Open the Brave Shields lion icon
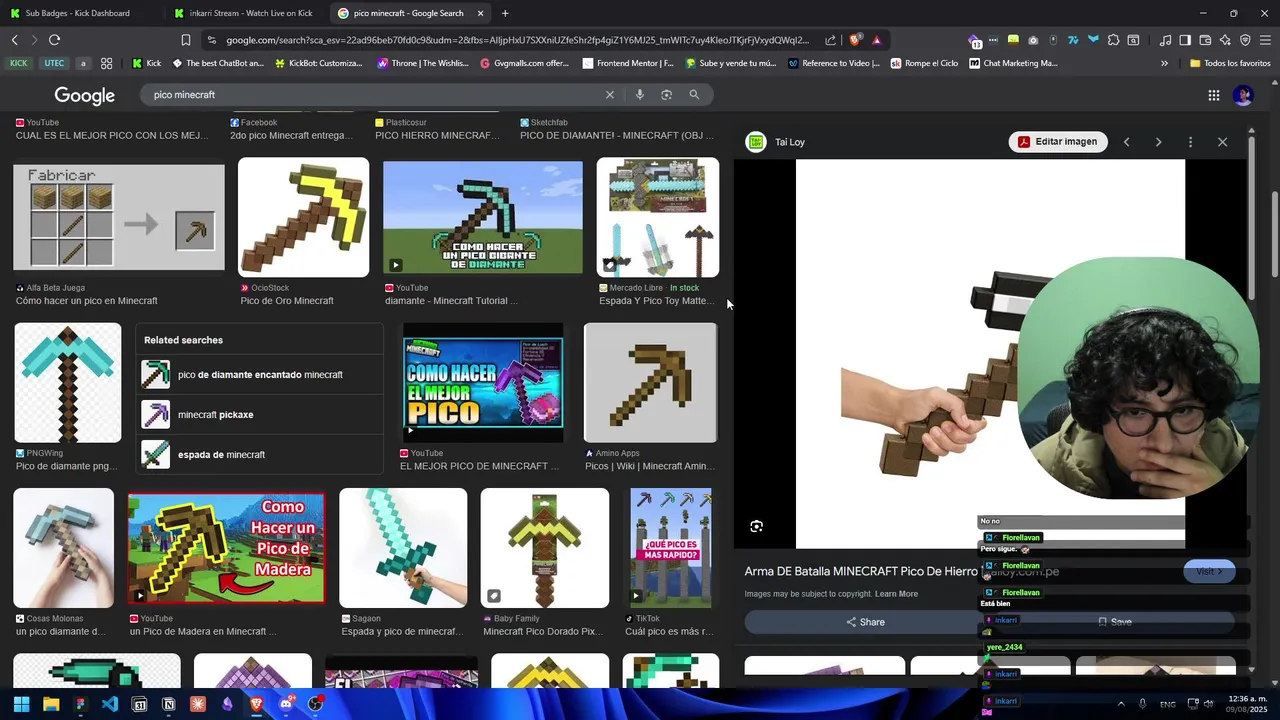 855,40
